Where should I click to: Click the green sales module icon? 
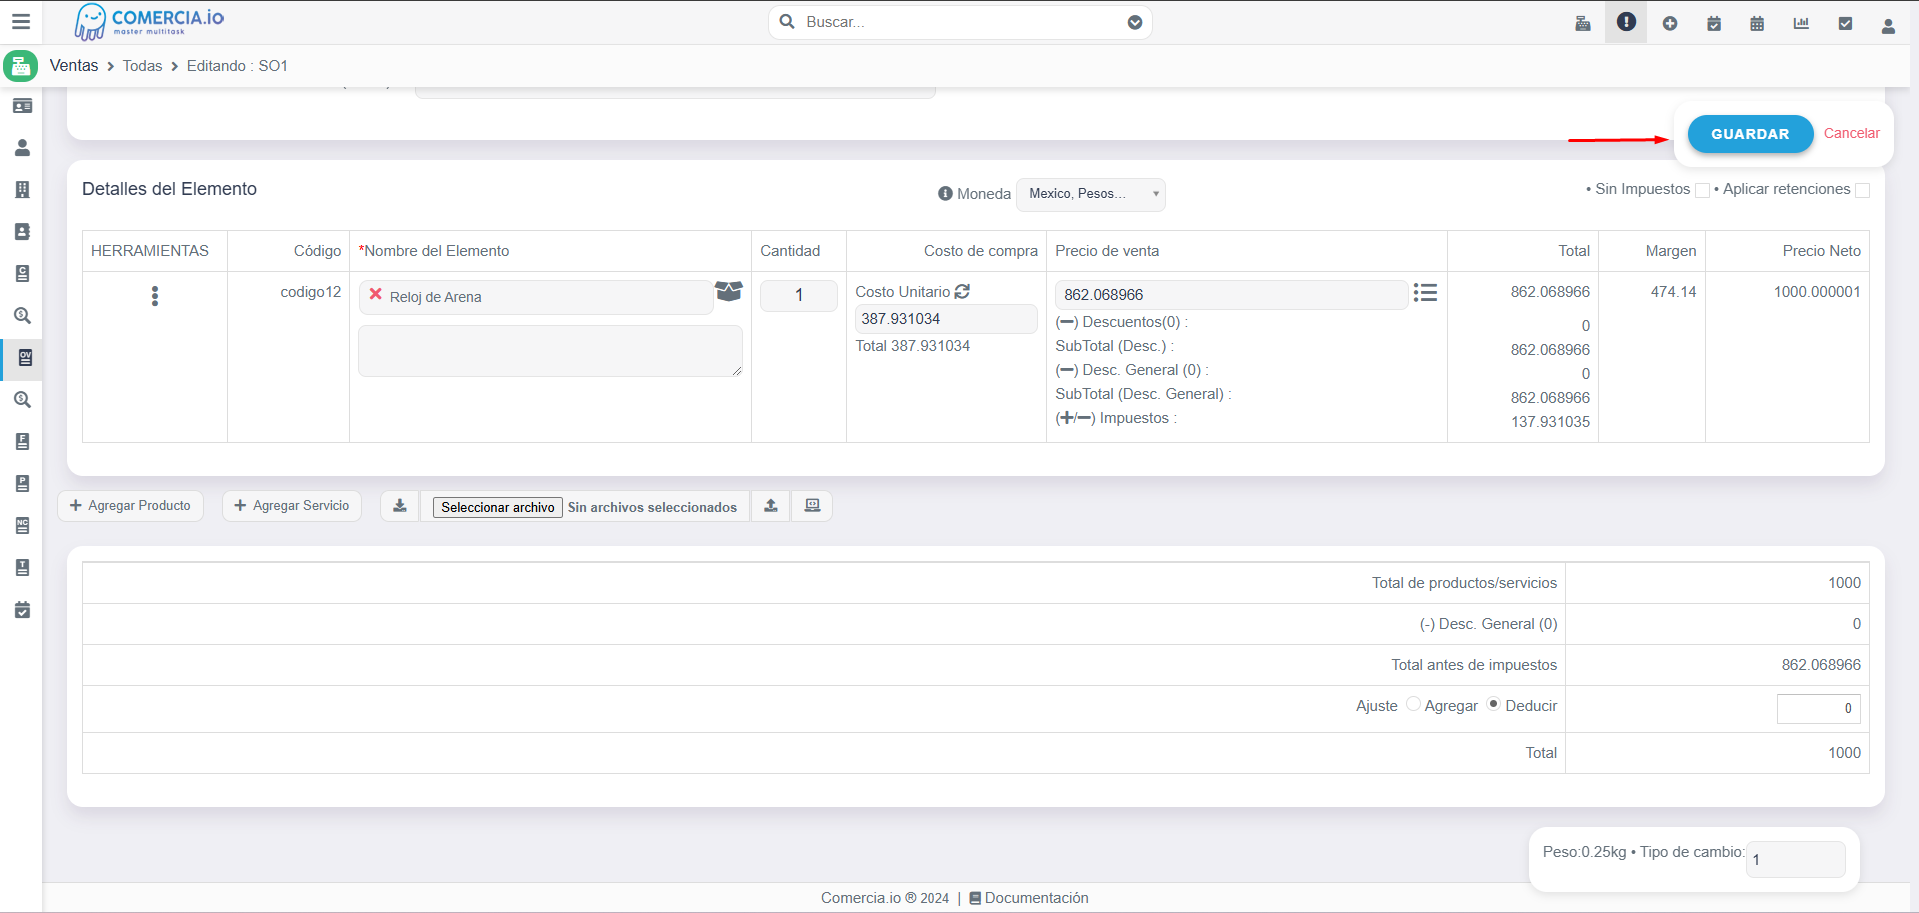[x=21, y=66]
